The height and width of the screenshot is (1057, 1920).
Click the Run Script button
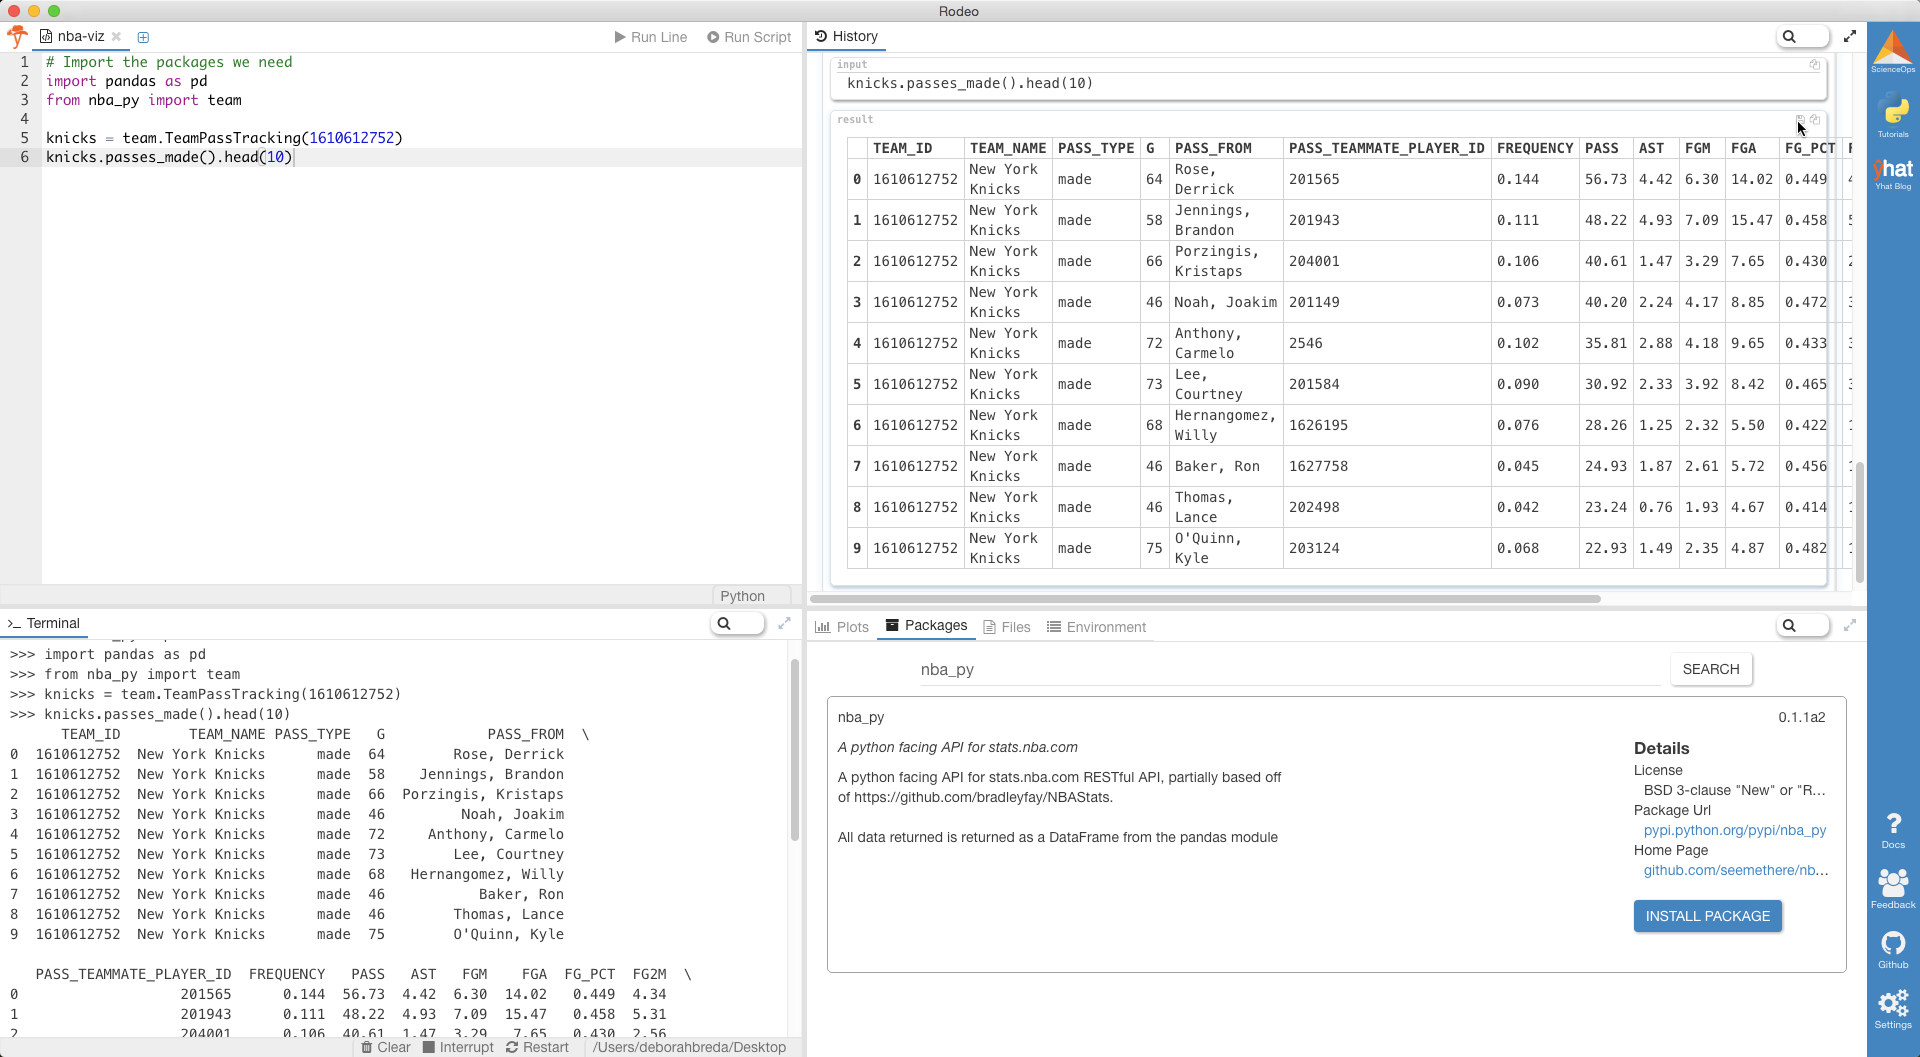coord(749,37)
